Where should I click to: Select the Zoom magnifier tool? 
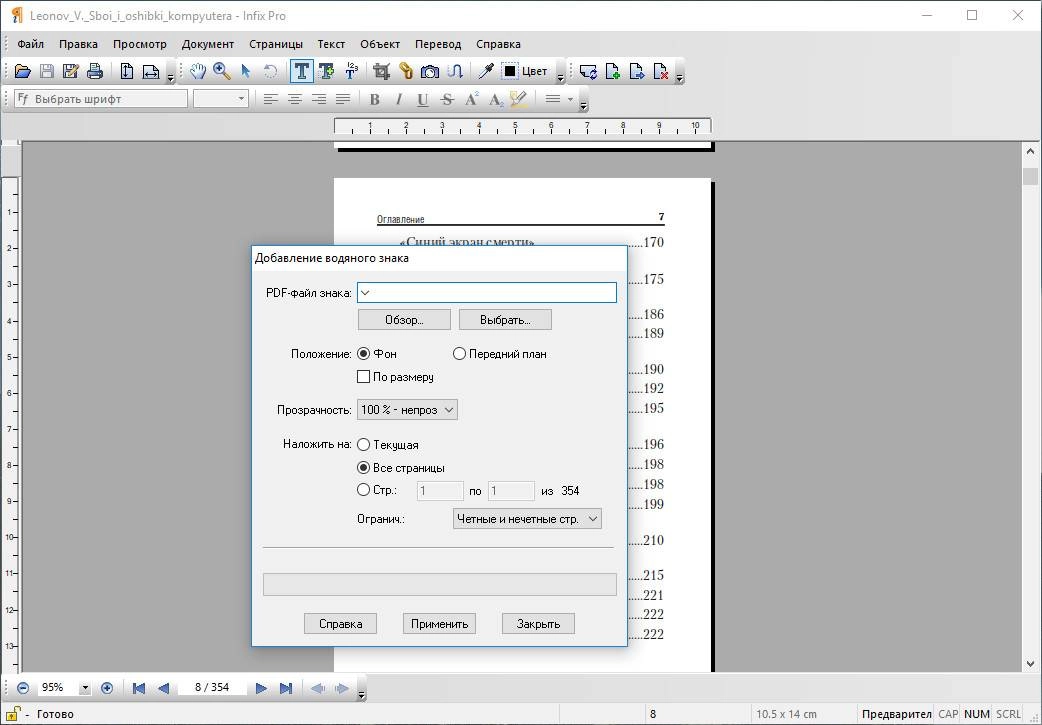[x=222, y=71]
